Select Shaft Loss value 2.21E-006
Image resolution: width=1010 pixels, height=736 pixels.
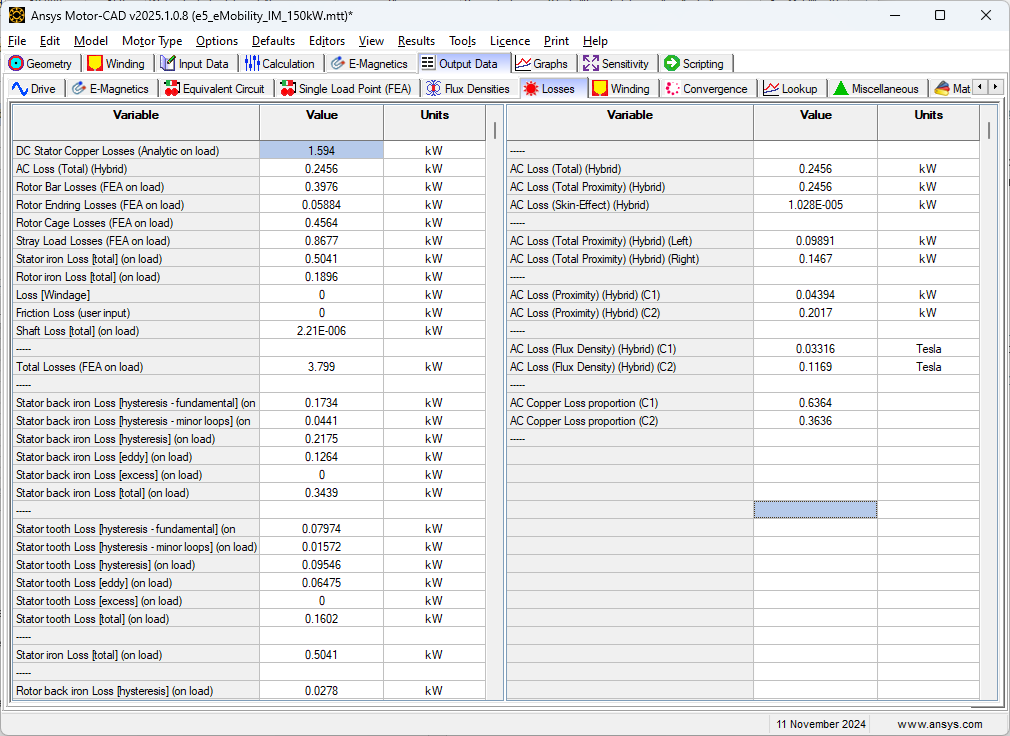321,331
